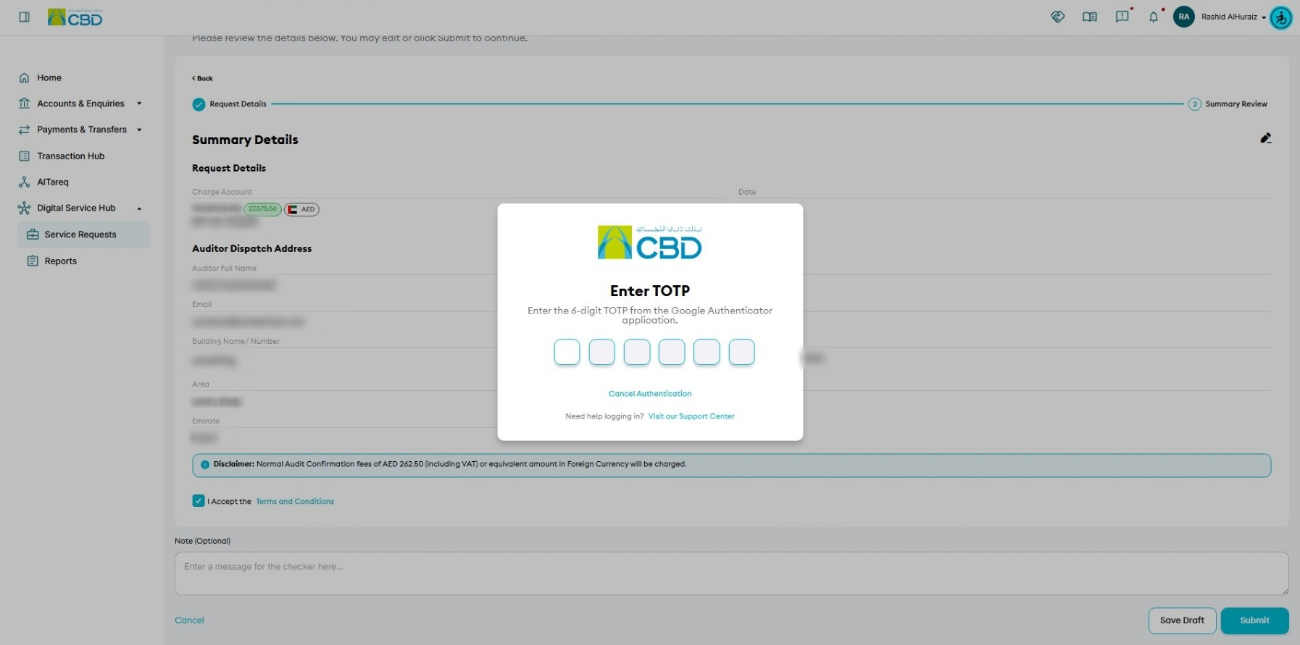Collapse Digital Service Hub menu
Screen dimensions: 1300x645
pyautogui.click(x=81, y=208)
